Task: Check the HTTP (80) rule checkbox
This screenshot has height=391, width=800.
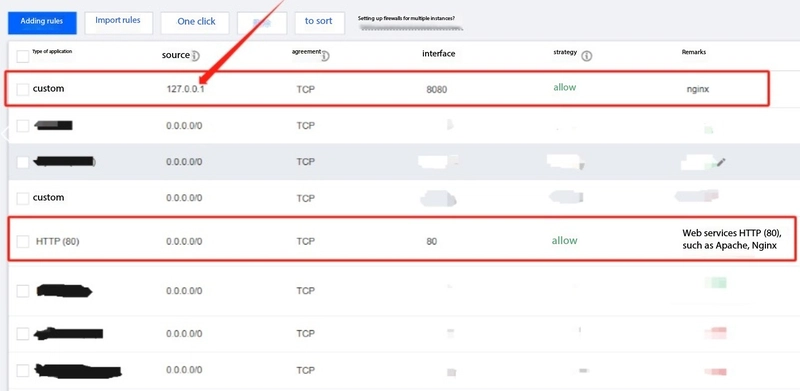Action: tap(22, 241)
